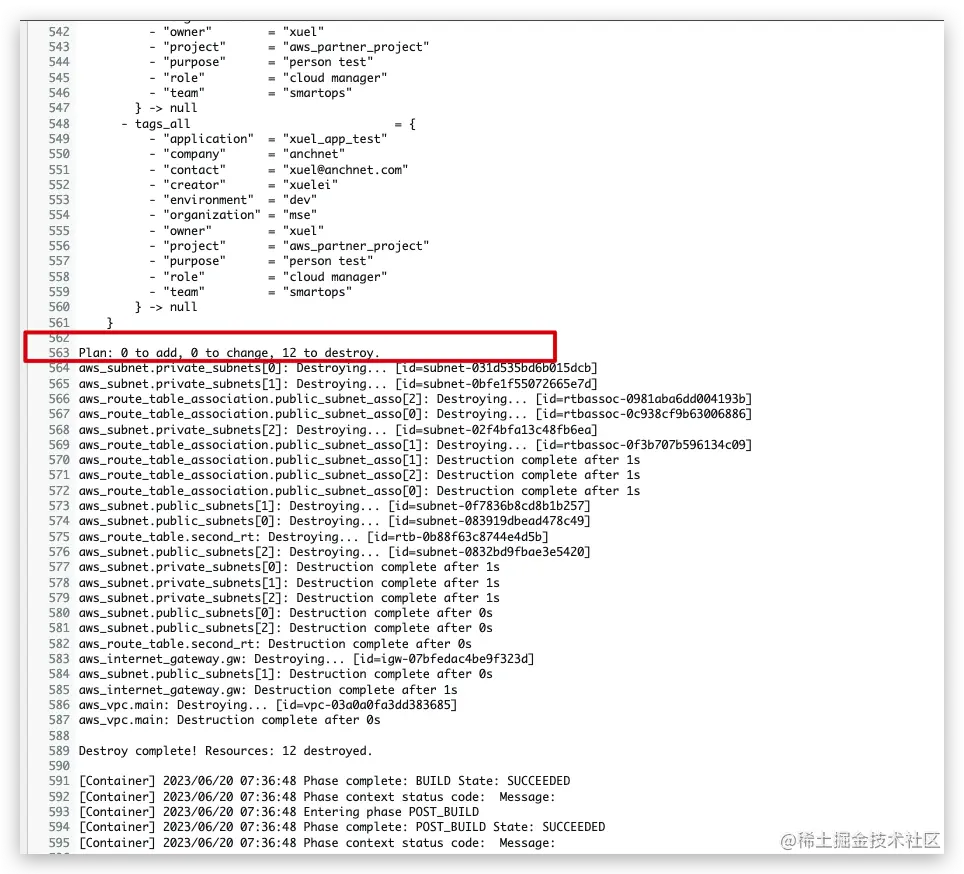Click line 547 '} -> null'
The width and height of the screenshot is (964, 874).
[166, 108]
